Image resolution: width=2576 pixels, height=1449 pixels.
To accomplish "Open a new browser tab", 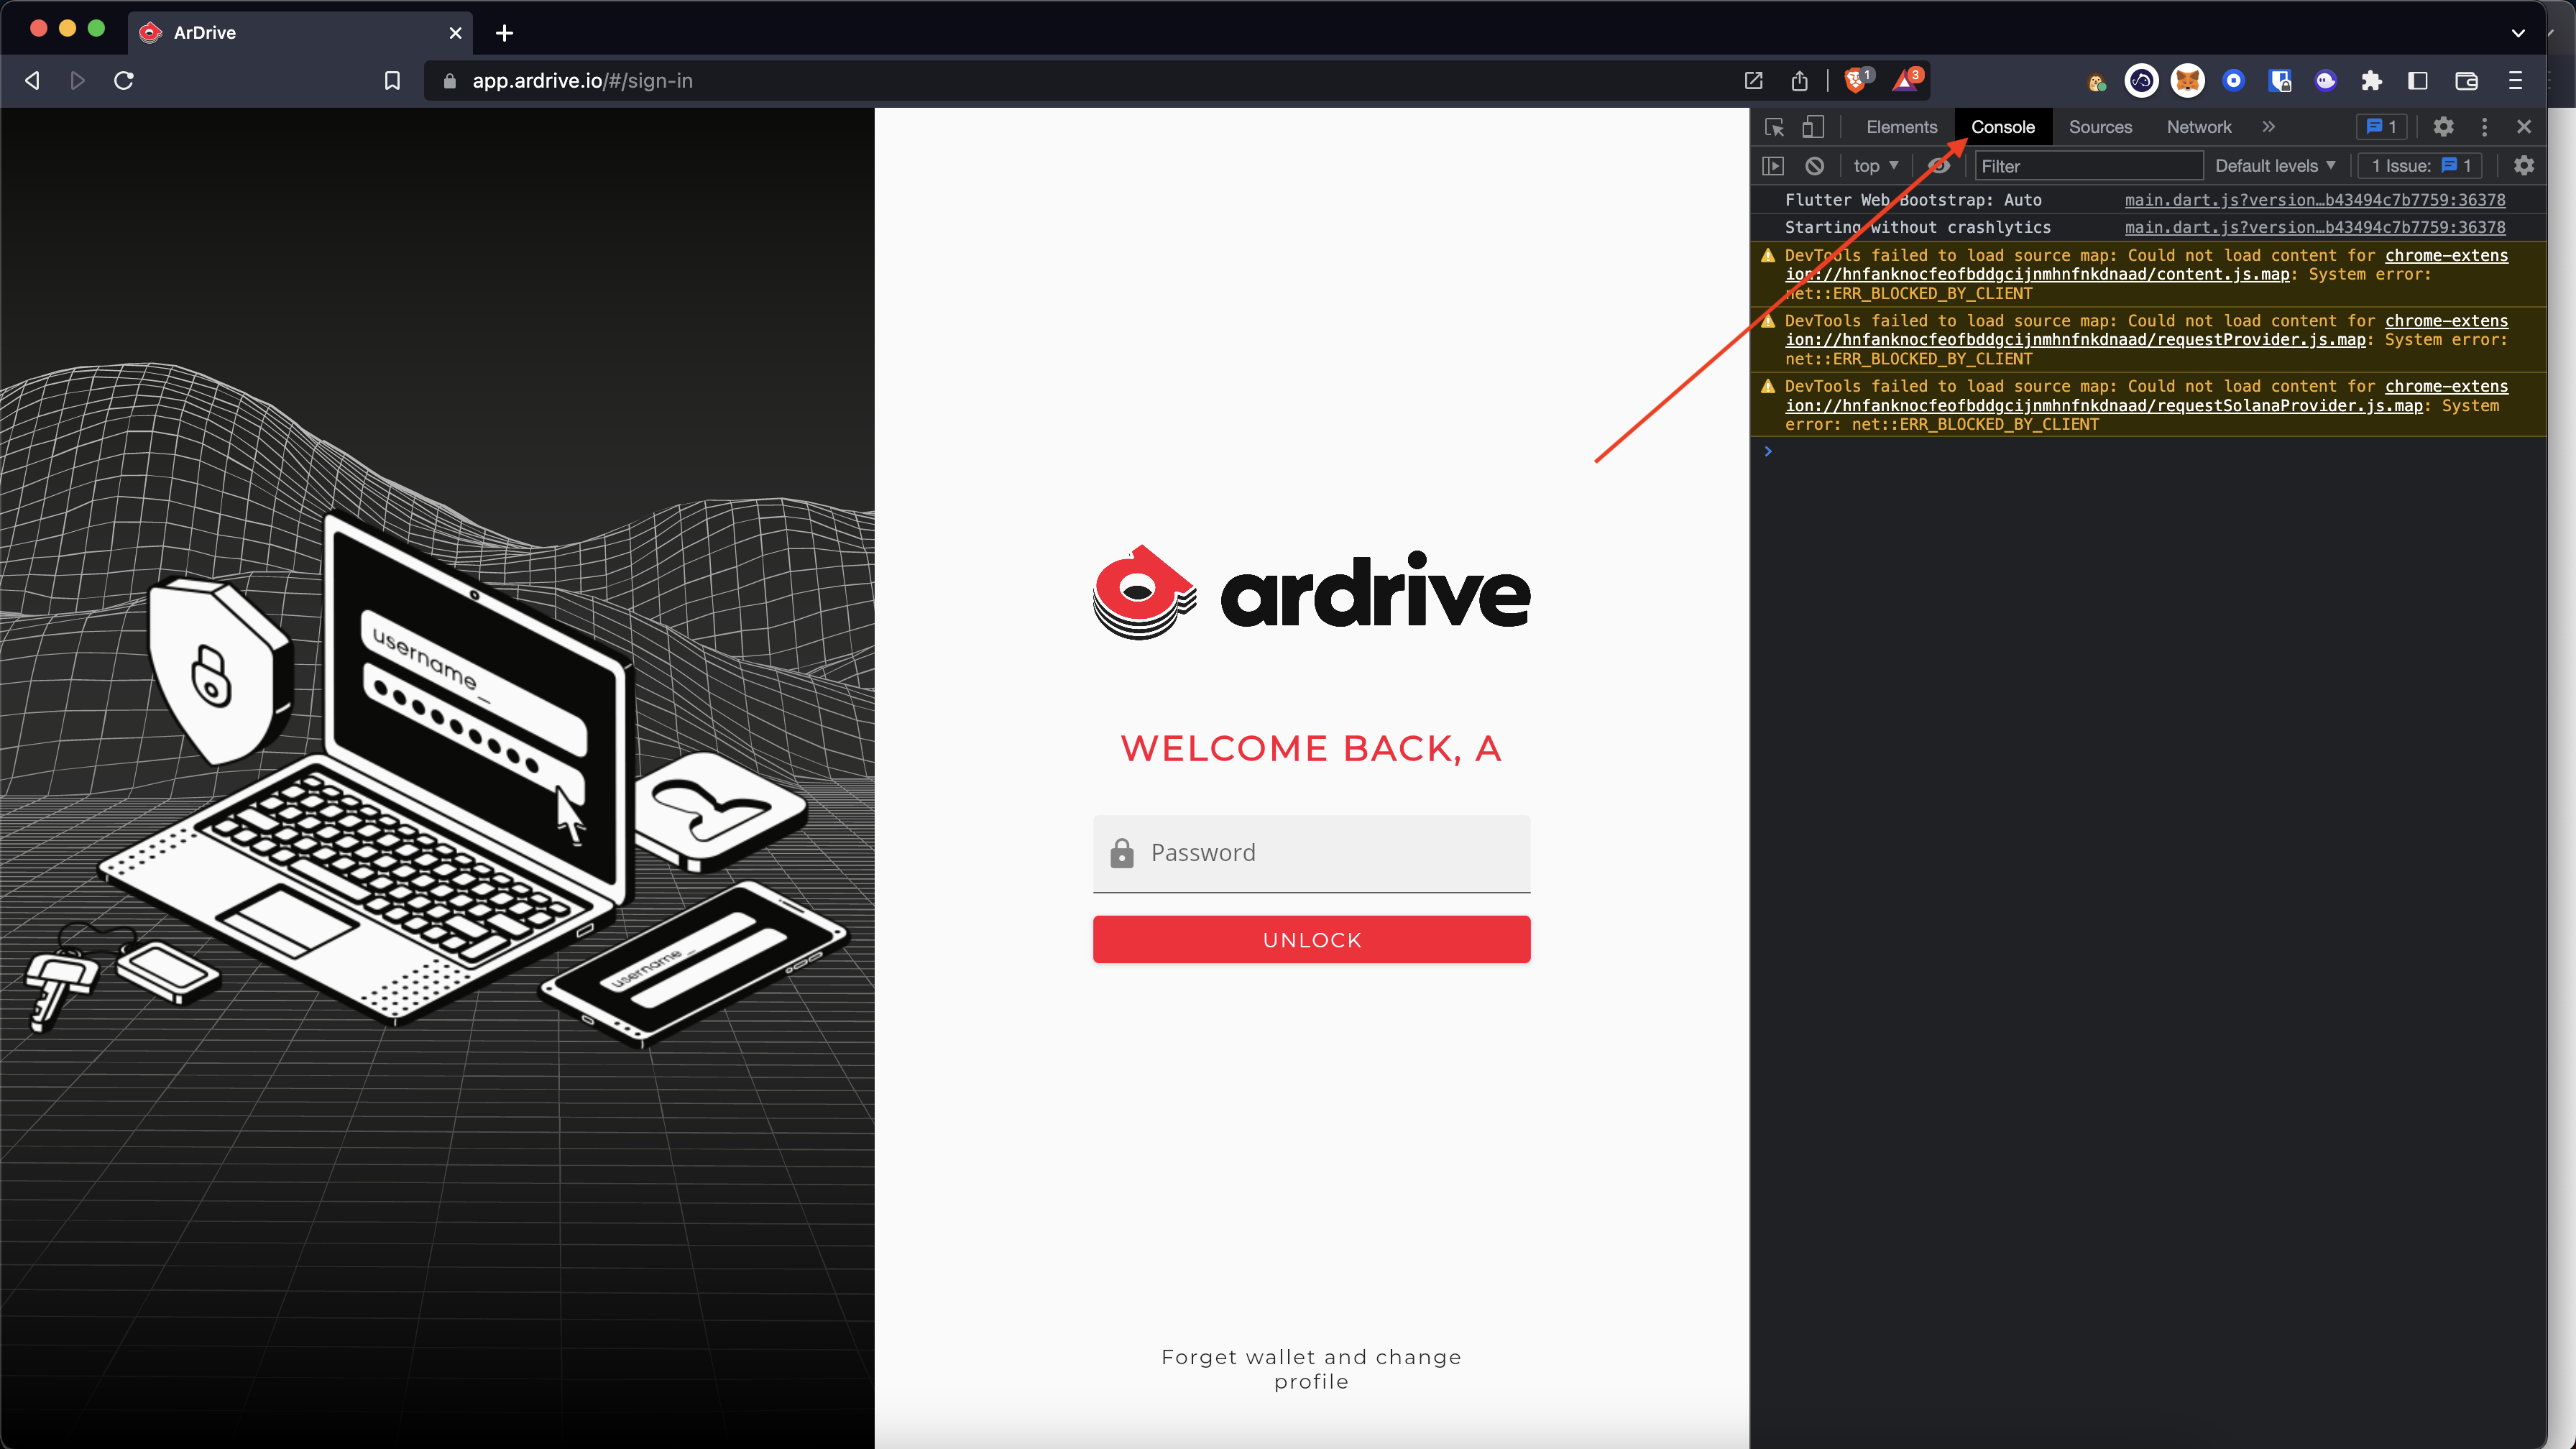I will point(504,33).
